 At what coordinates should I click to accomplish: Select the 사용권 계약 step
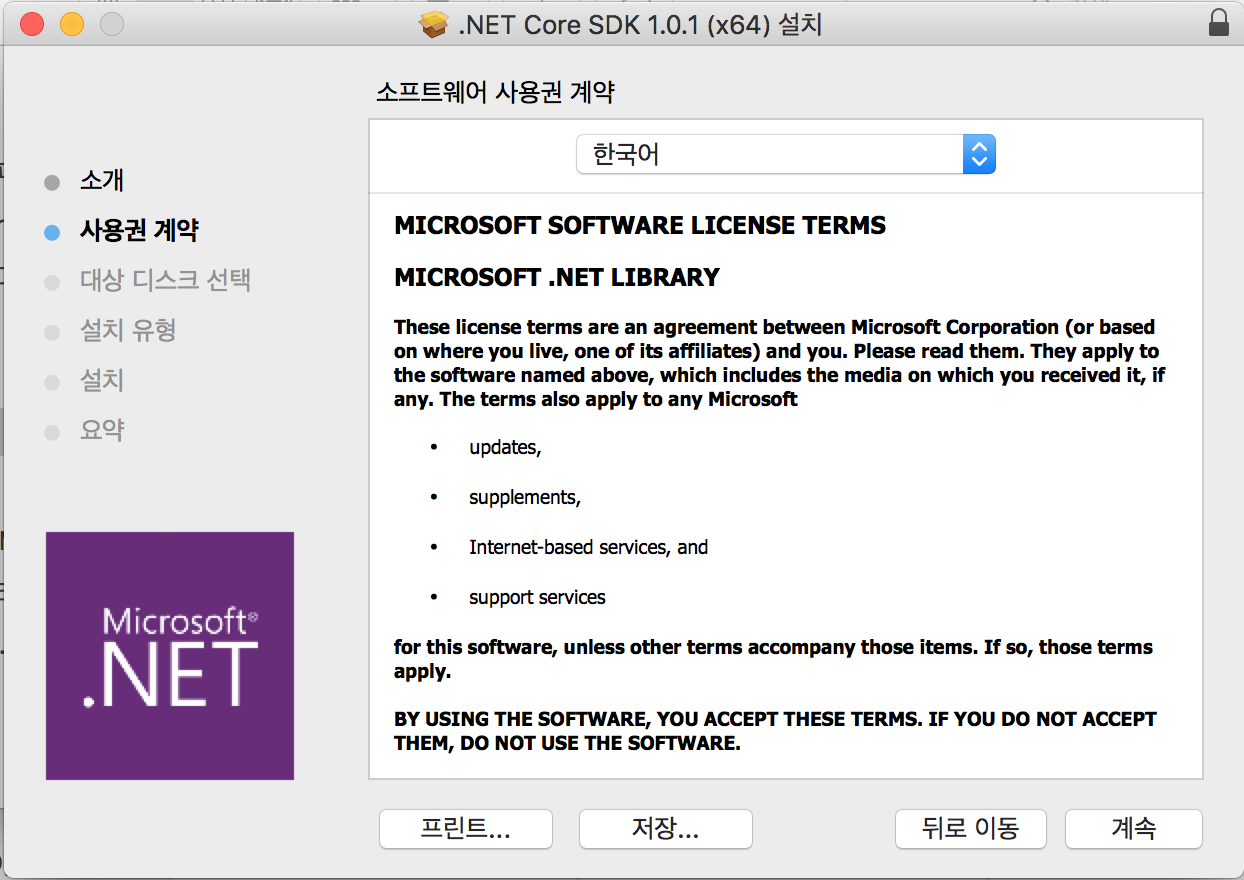[x=139, y=231]
